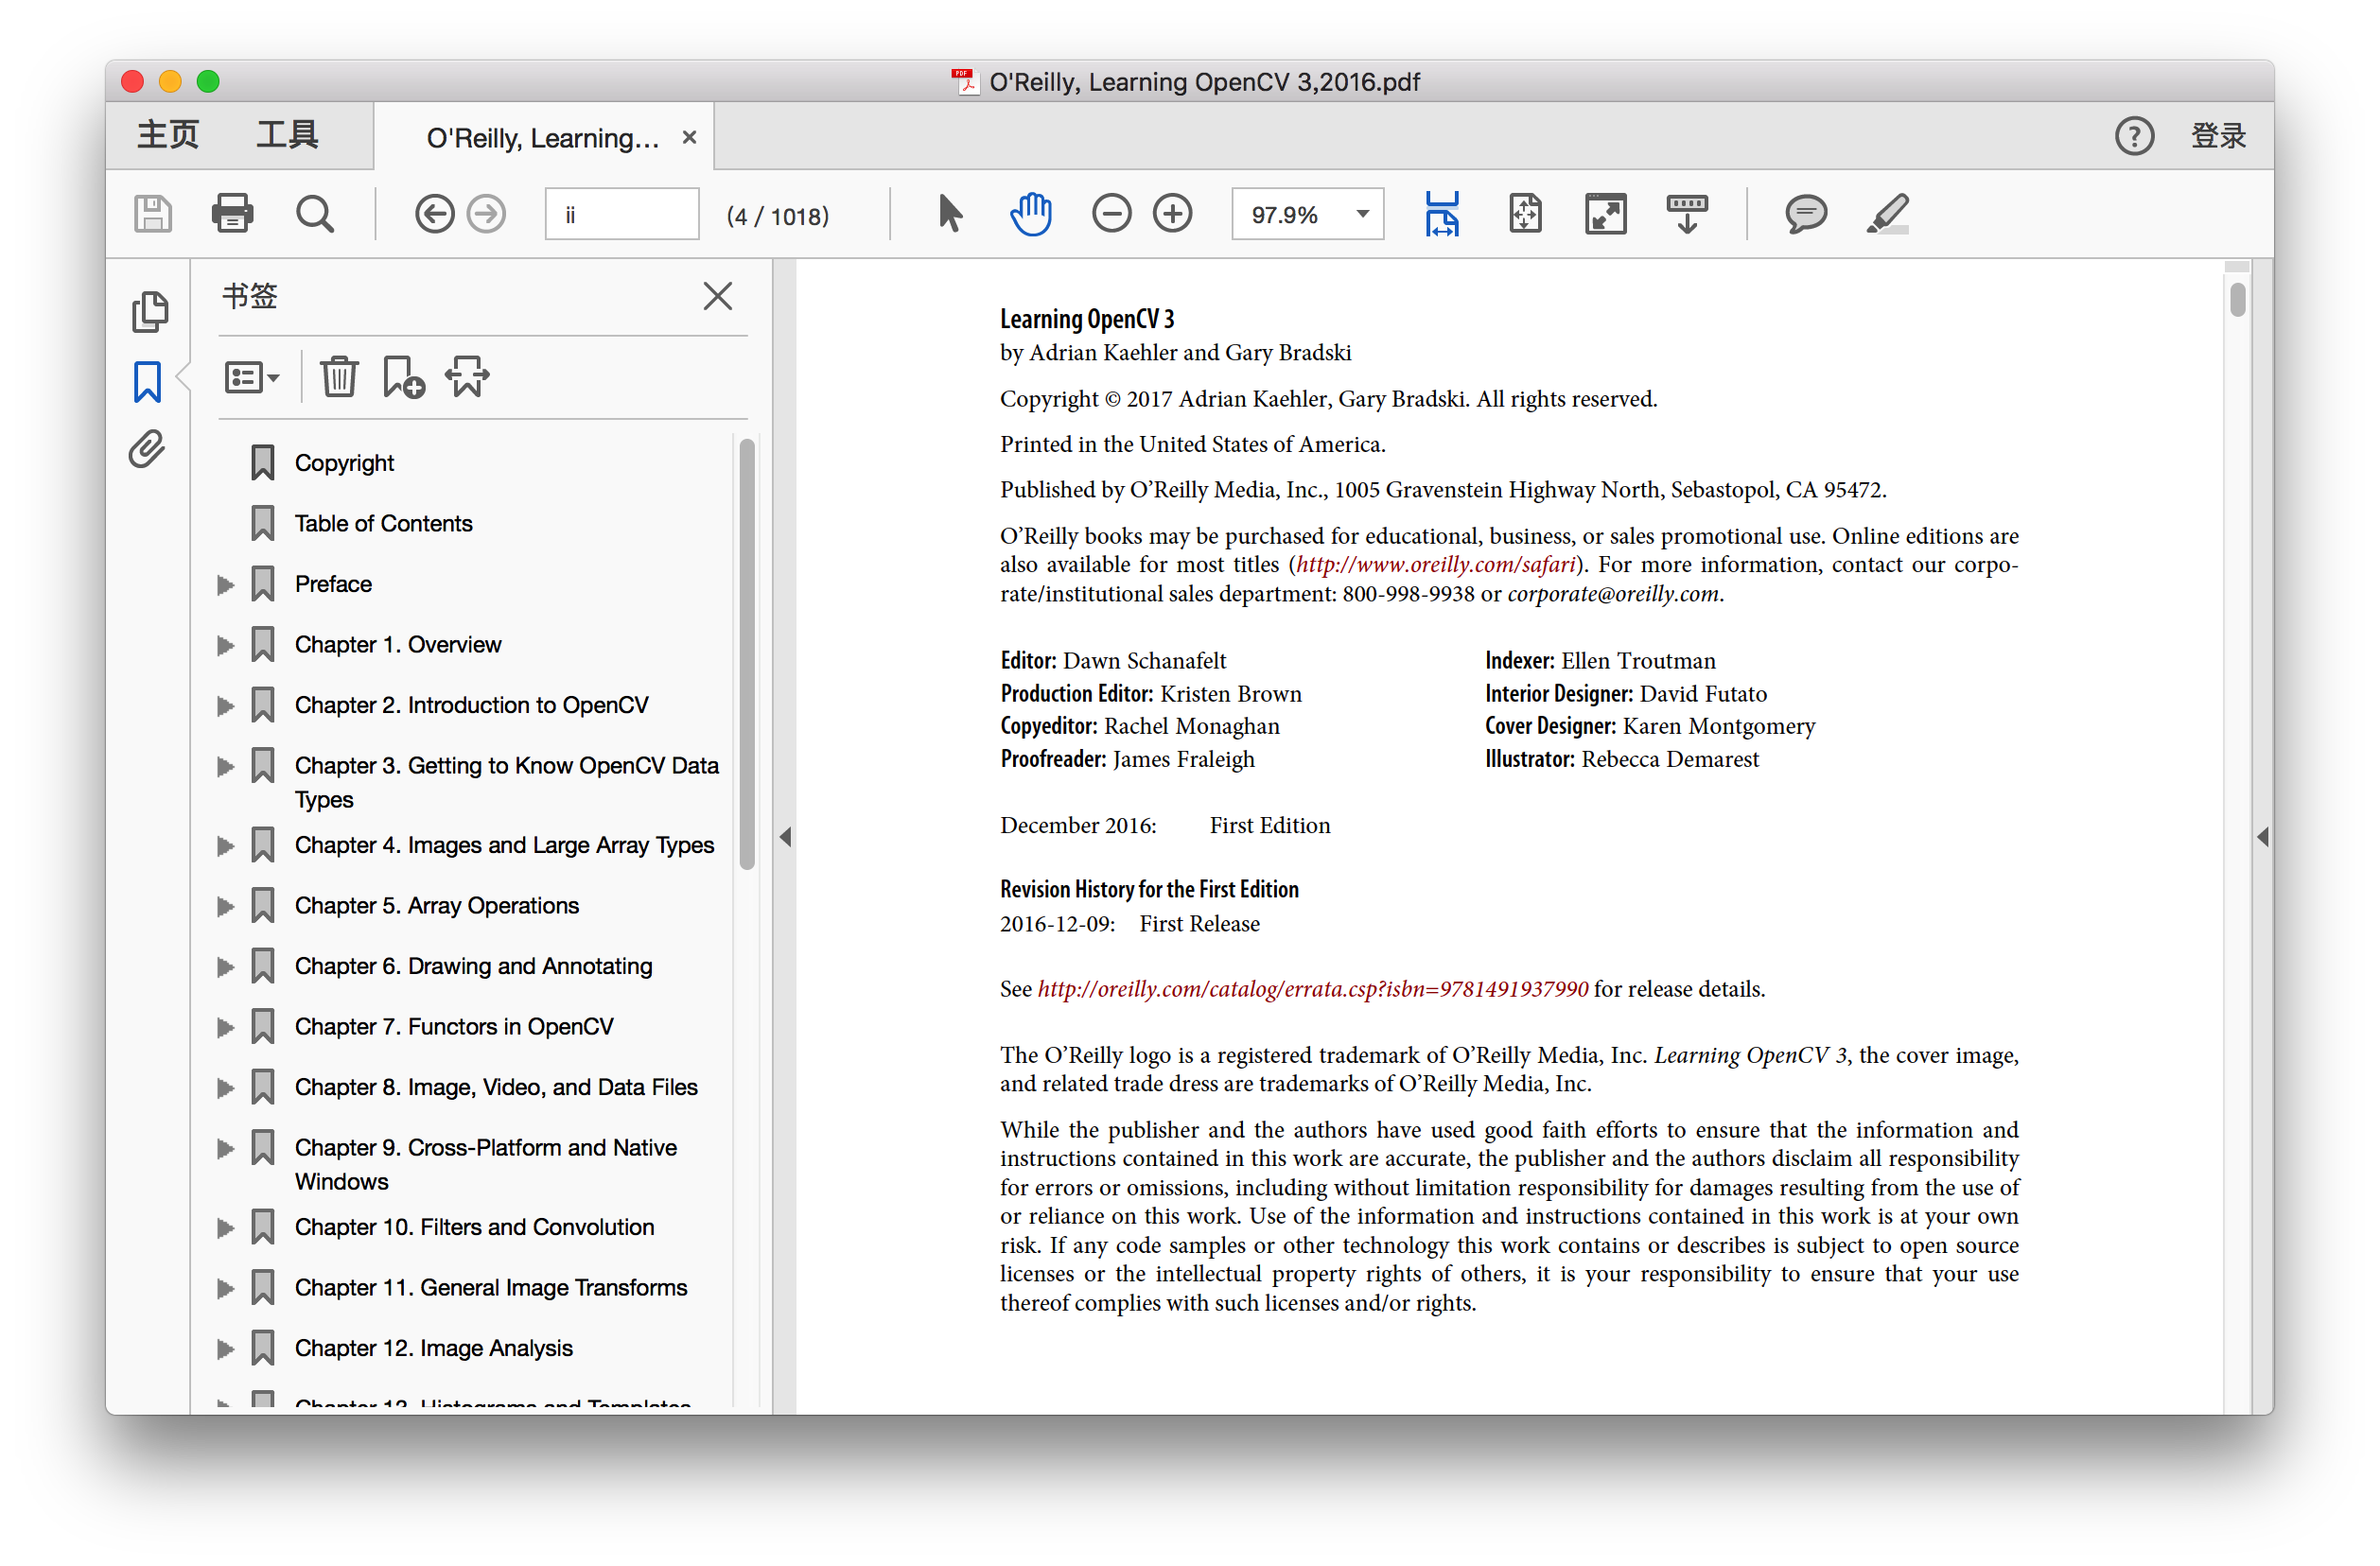This screenshot has height=1566, width=2380.
Task: Open the oreilly.com/safari link
Action: tap(1435, 565)
